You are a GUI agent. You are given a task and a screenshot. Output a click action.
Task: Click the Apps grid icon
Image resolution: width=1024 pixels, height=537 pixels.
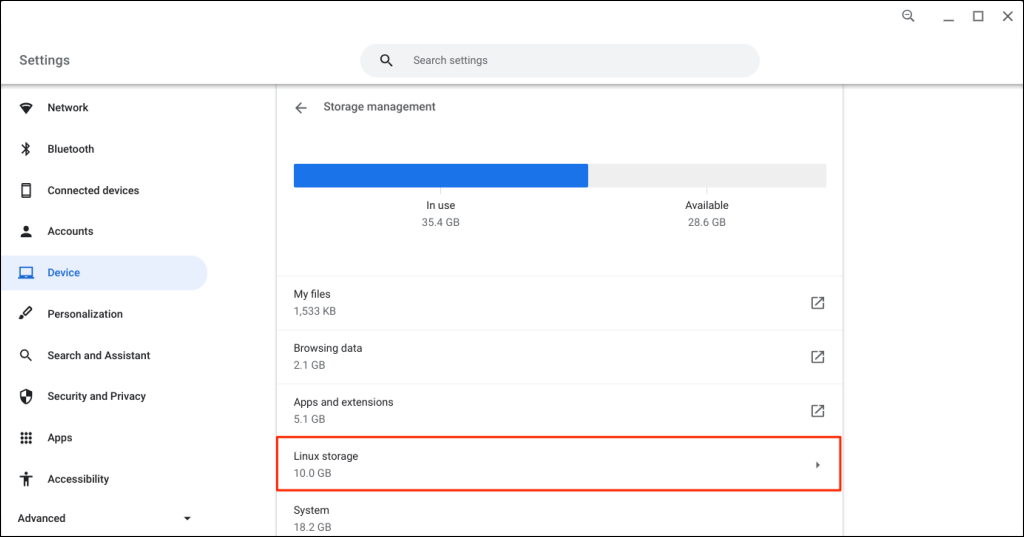tap(27, 438)
